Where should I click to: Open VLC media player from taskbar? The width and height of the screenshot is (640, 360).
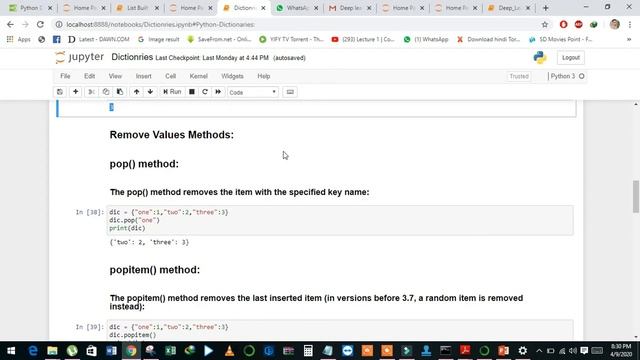(229, 351)
